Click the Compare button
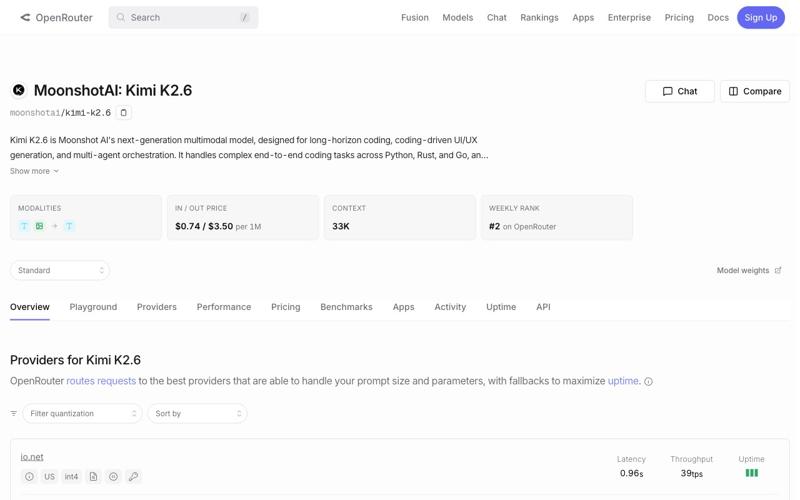Screen dimensions: 800x500 pos(755,91)
